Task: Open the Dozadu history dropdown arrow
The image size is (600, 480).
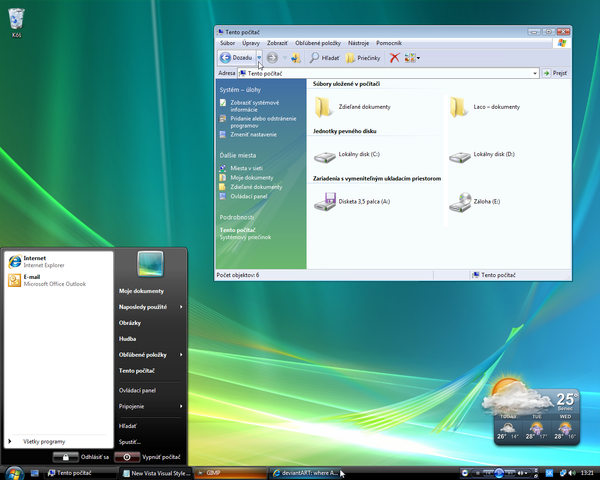Action: coord(259,58)
